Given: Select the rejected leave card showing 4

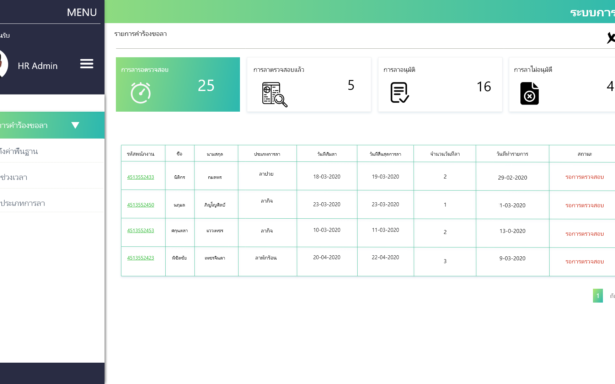Looking at the screenshot, I should (562, 85).
